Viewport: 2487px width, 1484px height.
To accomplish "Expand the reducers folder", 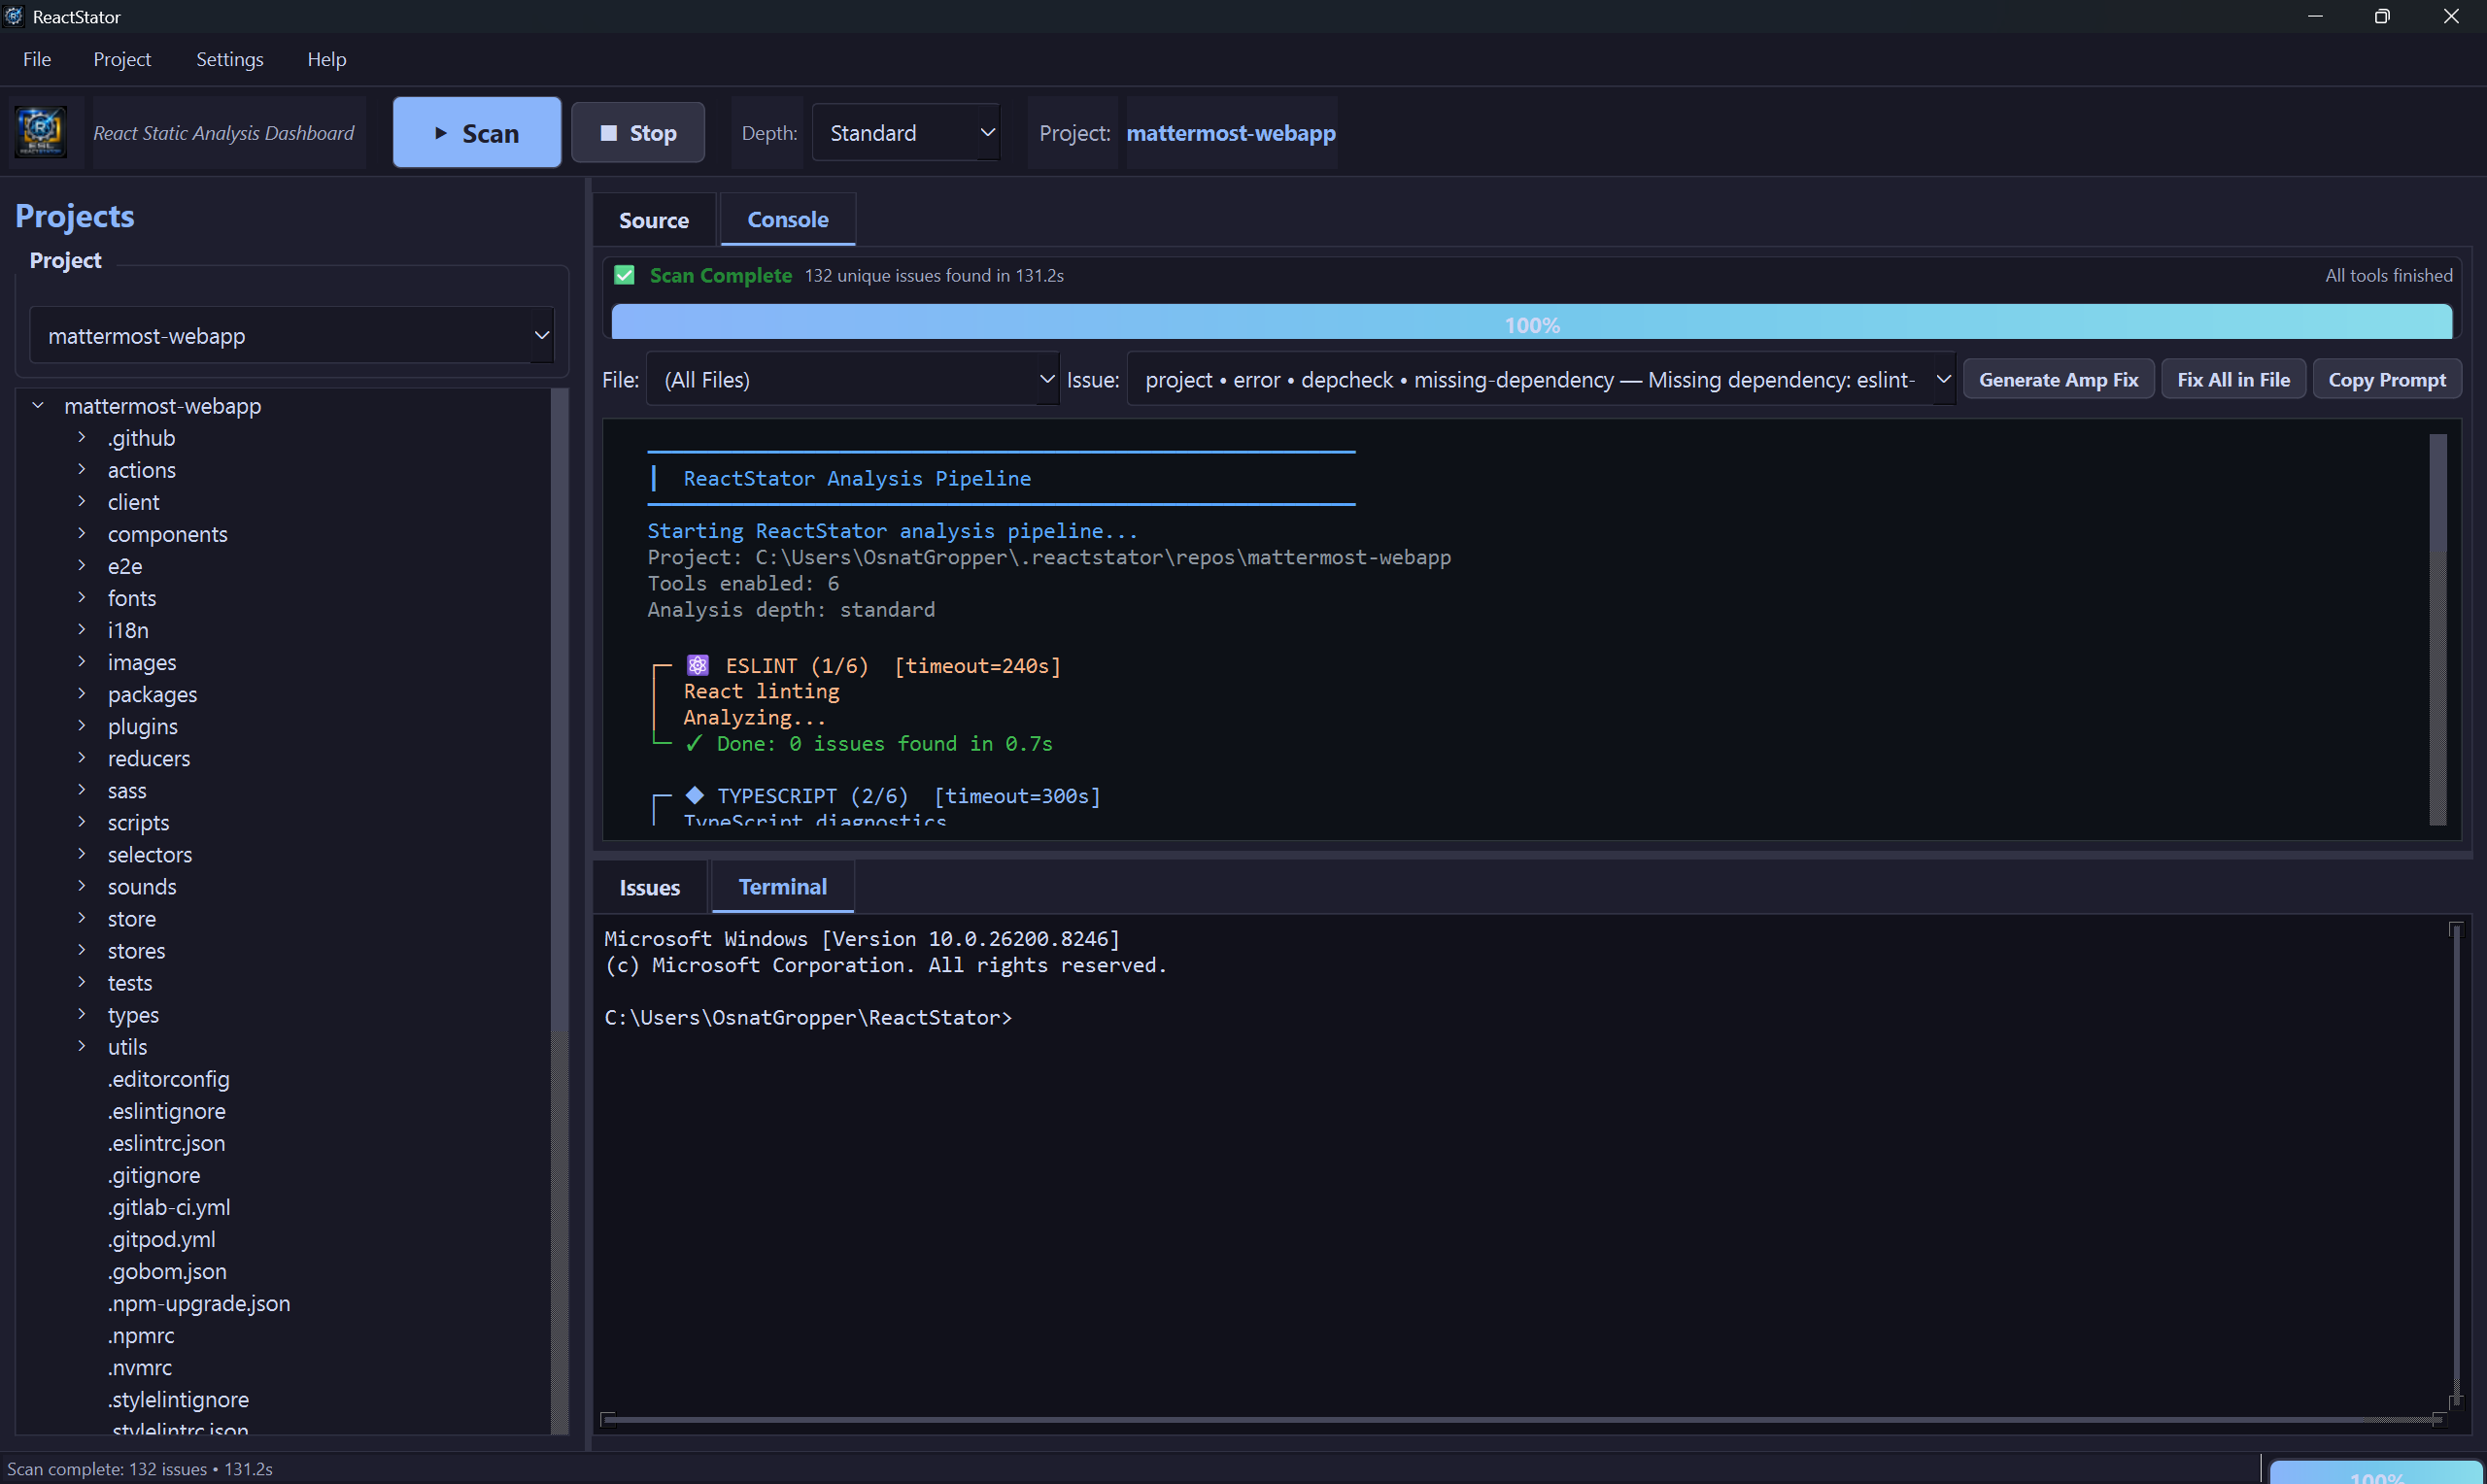I will pos(82,757).
